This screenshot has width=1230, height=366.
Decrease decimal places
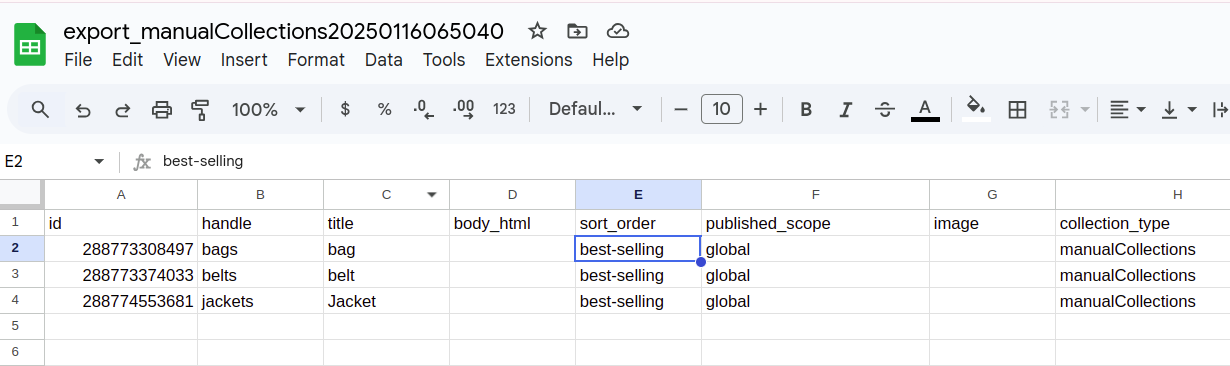click(424, 109)
